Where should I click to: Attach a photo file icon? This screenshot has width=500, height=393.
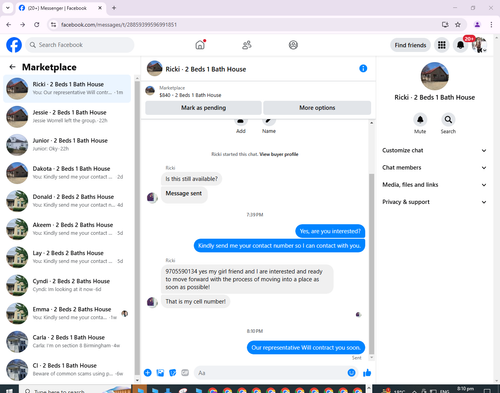[x=160, y=373]
